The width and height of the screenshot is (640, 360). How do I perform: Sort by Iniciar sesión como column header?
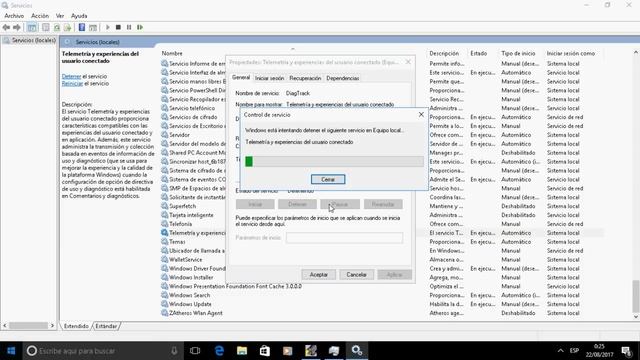[571, 53]
